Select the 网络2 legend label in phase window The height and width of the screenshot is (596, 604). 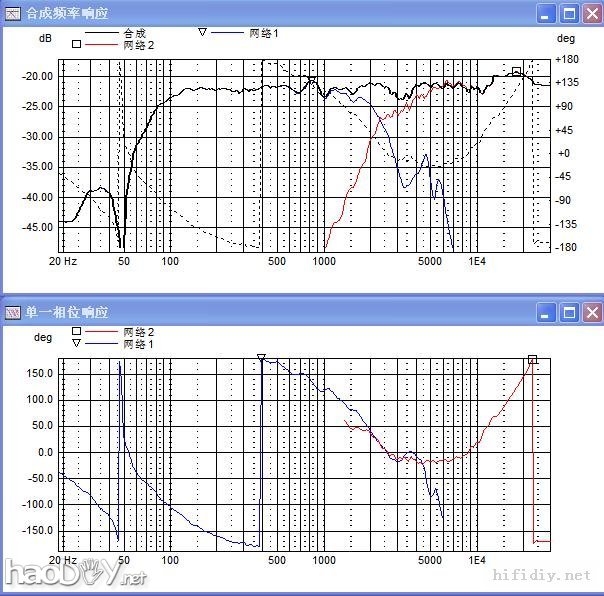point(138,331)
